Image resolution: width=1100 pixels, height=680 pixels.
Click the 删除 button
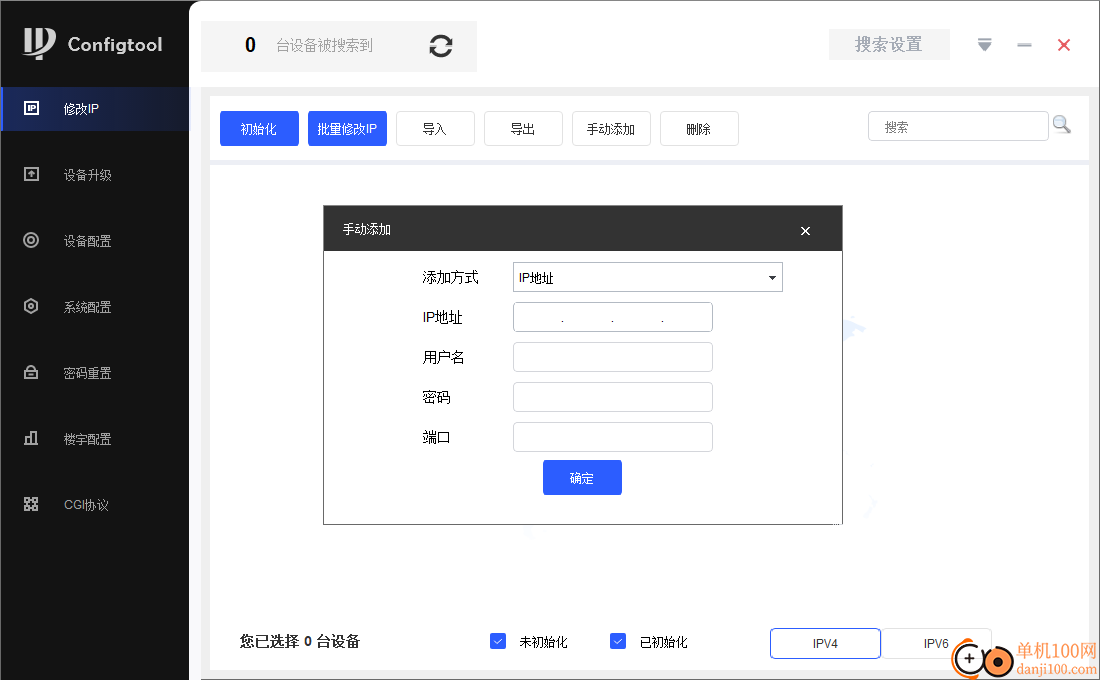coord(699,128)
